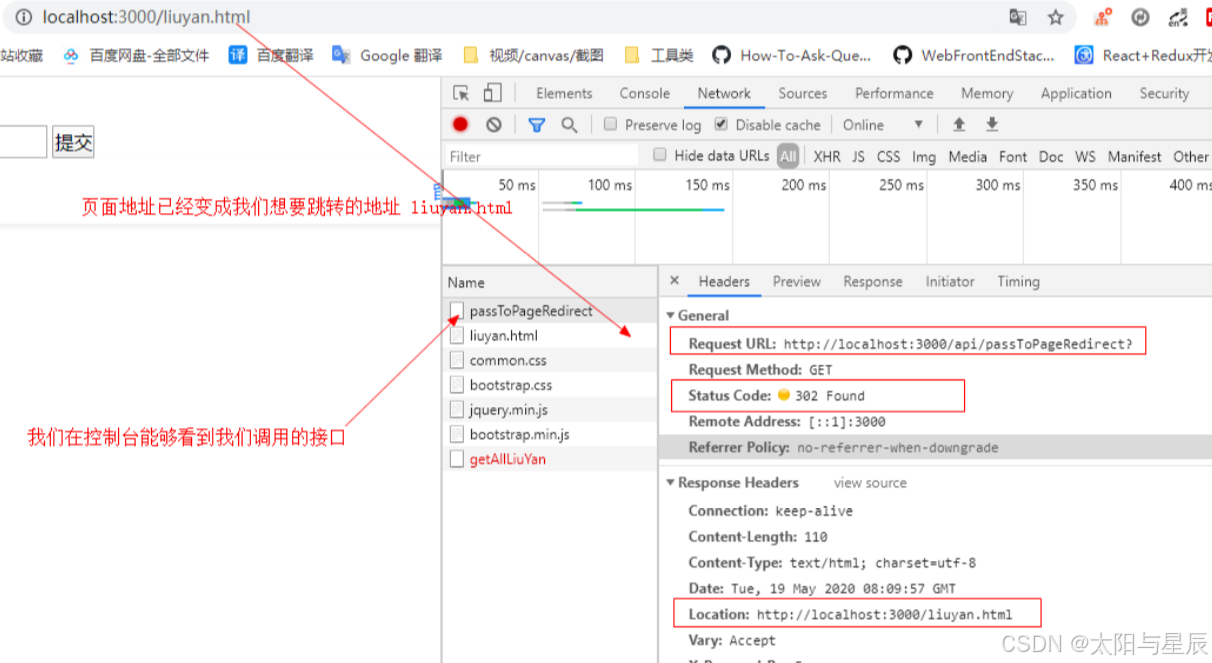Filter requests by Media type

(x=968, y=156)
